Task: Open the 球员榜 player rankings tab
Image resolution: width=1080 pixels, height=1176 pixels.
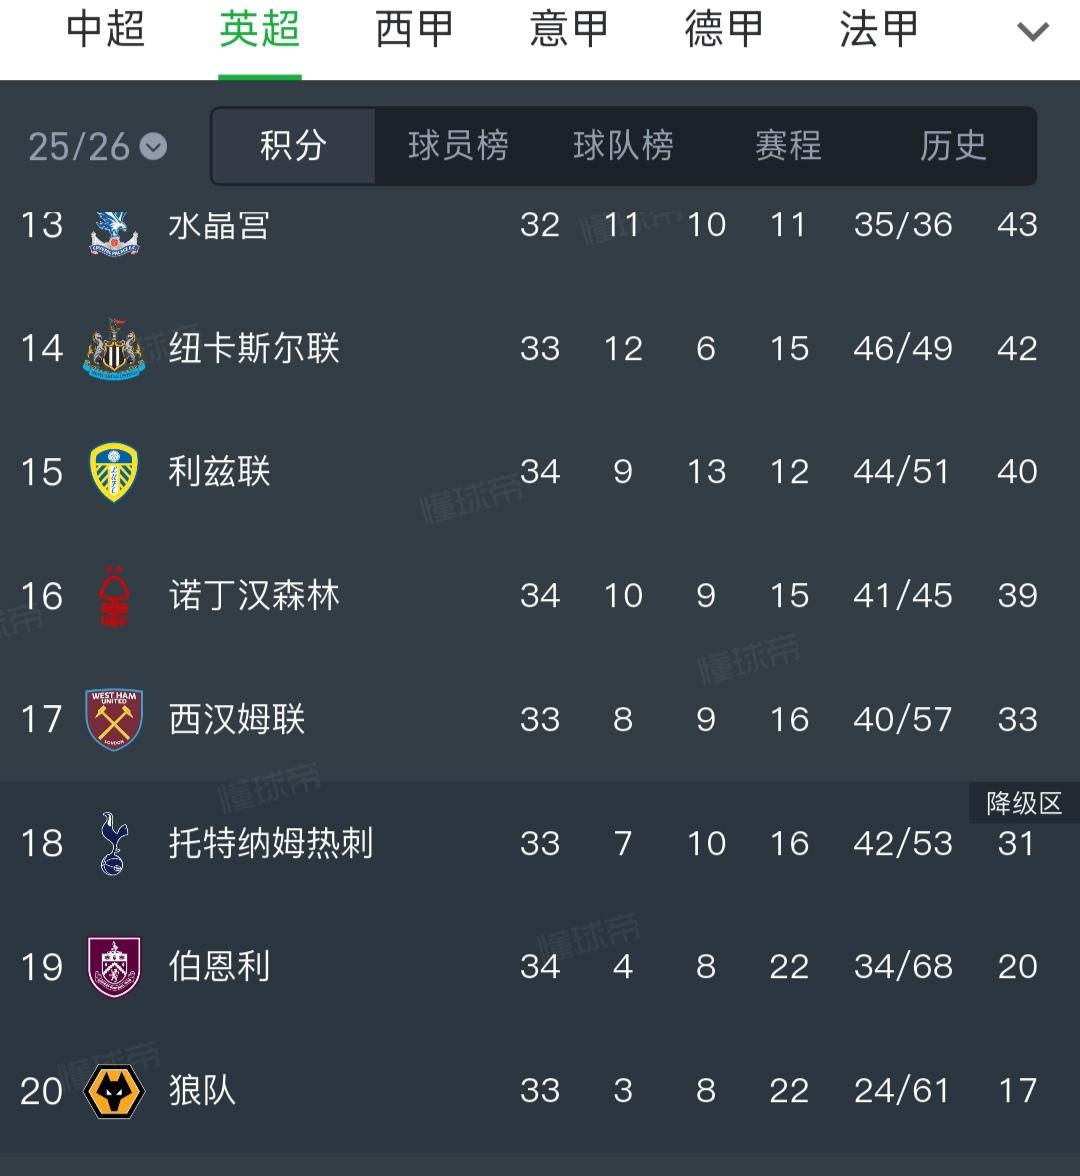Action: point(458,147)
